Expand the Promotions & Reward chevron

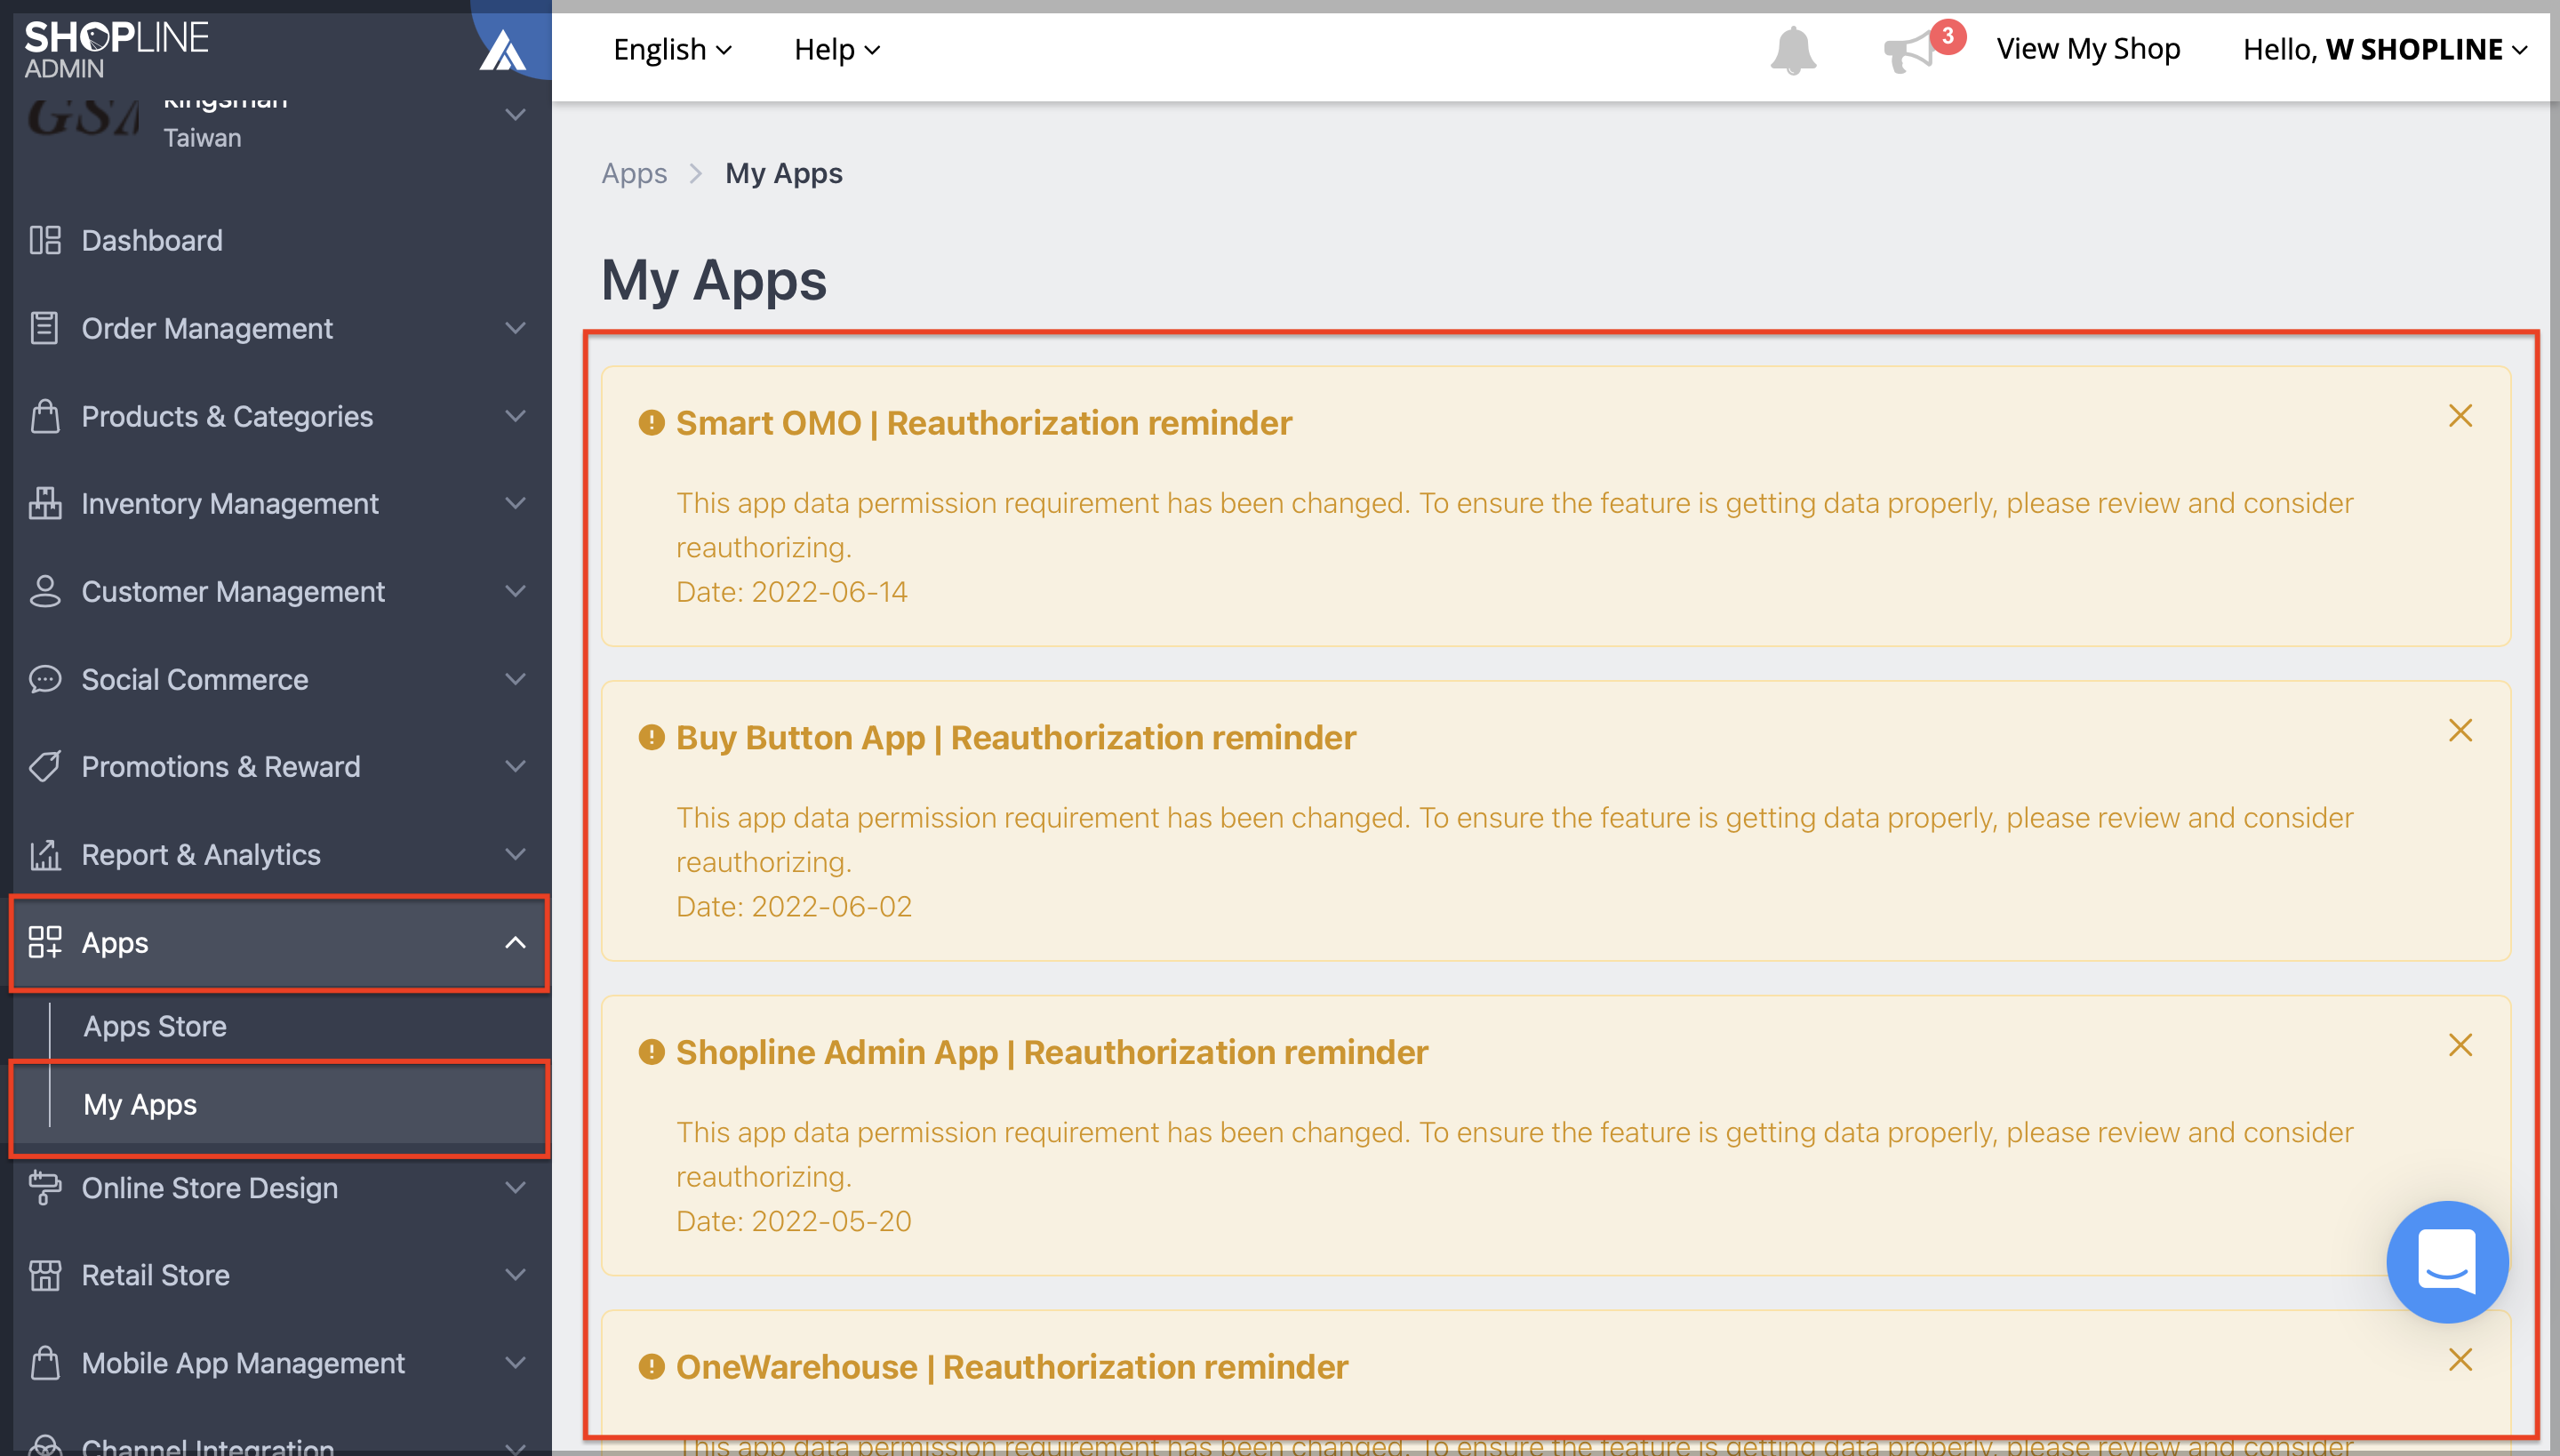click(x=515, y=767)
